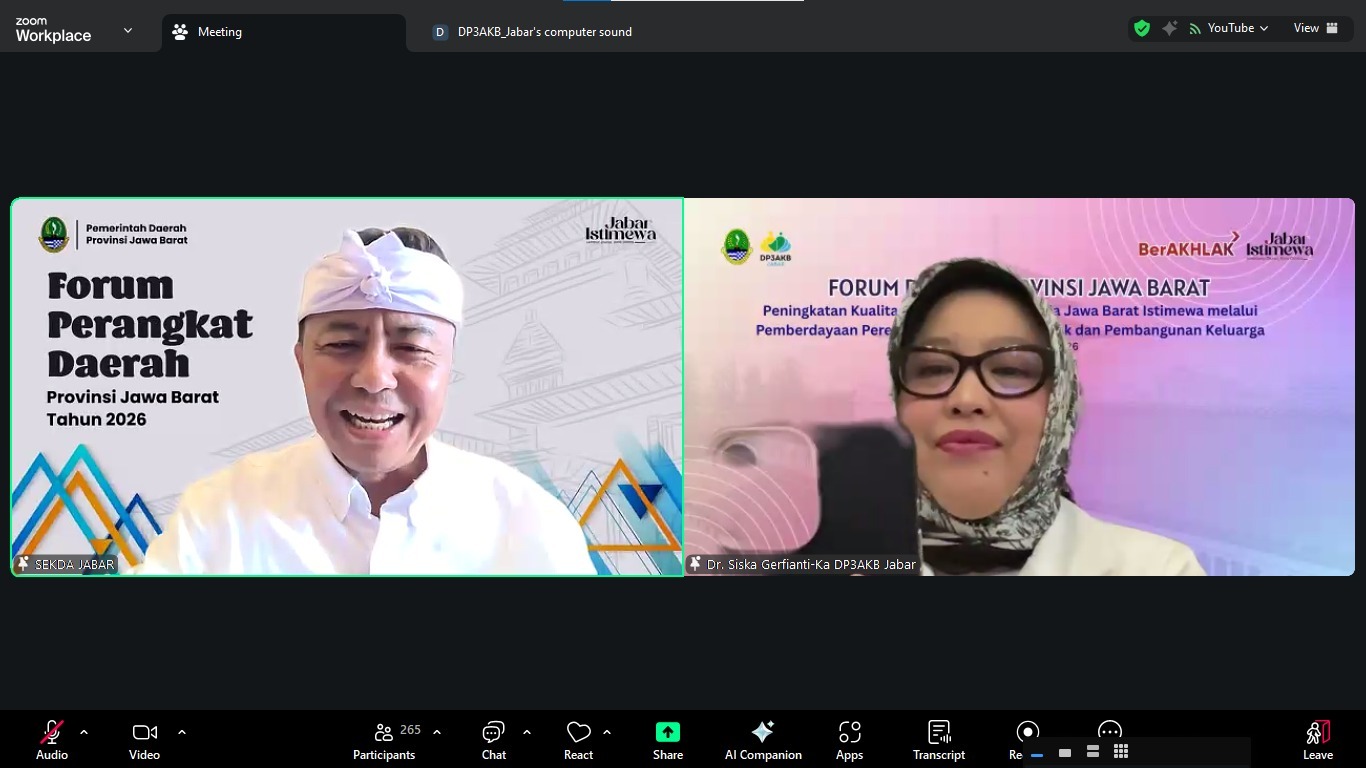
Task: Unmute the microphone via the Audio button
Action: pos(52,740)
